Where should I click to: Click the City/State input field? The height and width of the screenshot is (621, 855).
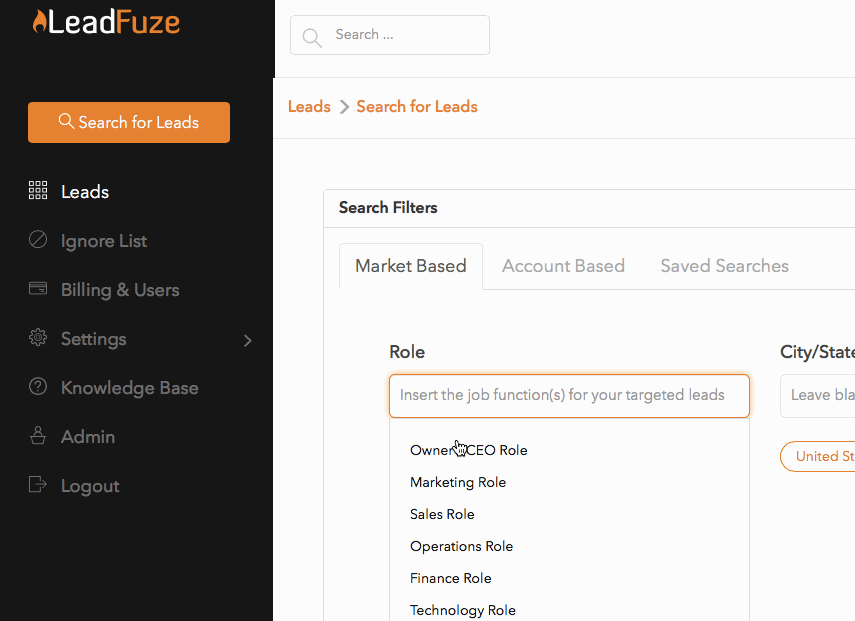(x=817, y=396)
